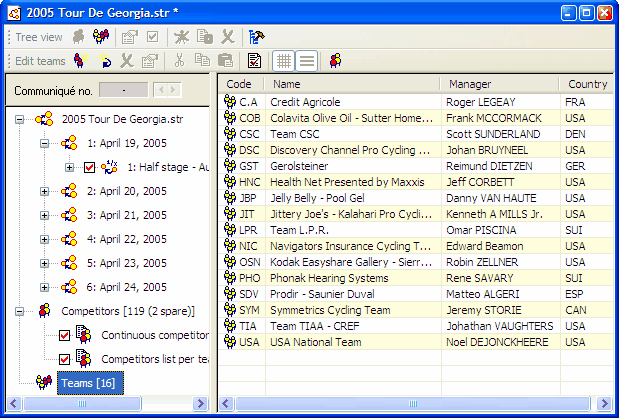
Task: Click the greyed checkmark icon in Tree view toolbar
Action: 152,37
